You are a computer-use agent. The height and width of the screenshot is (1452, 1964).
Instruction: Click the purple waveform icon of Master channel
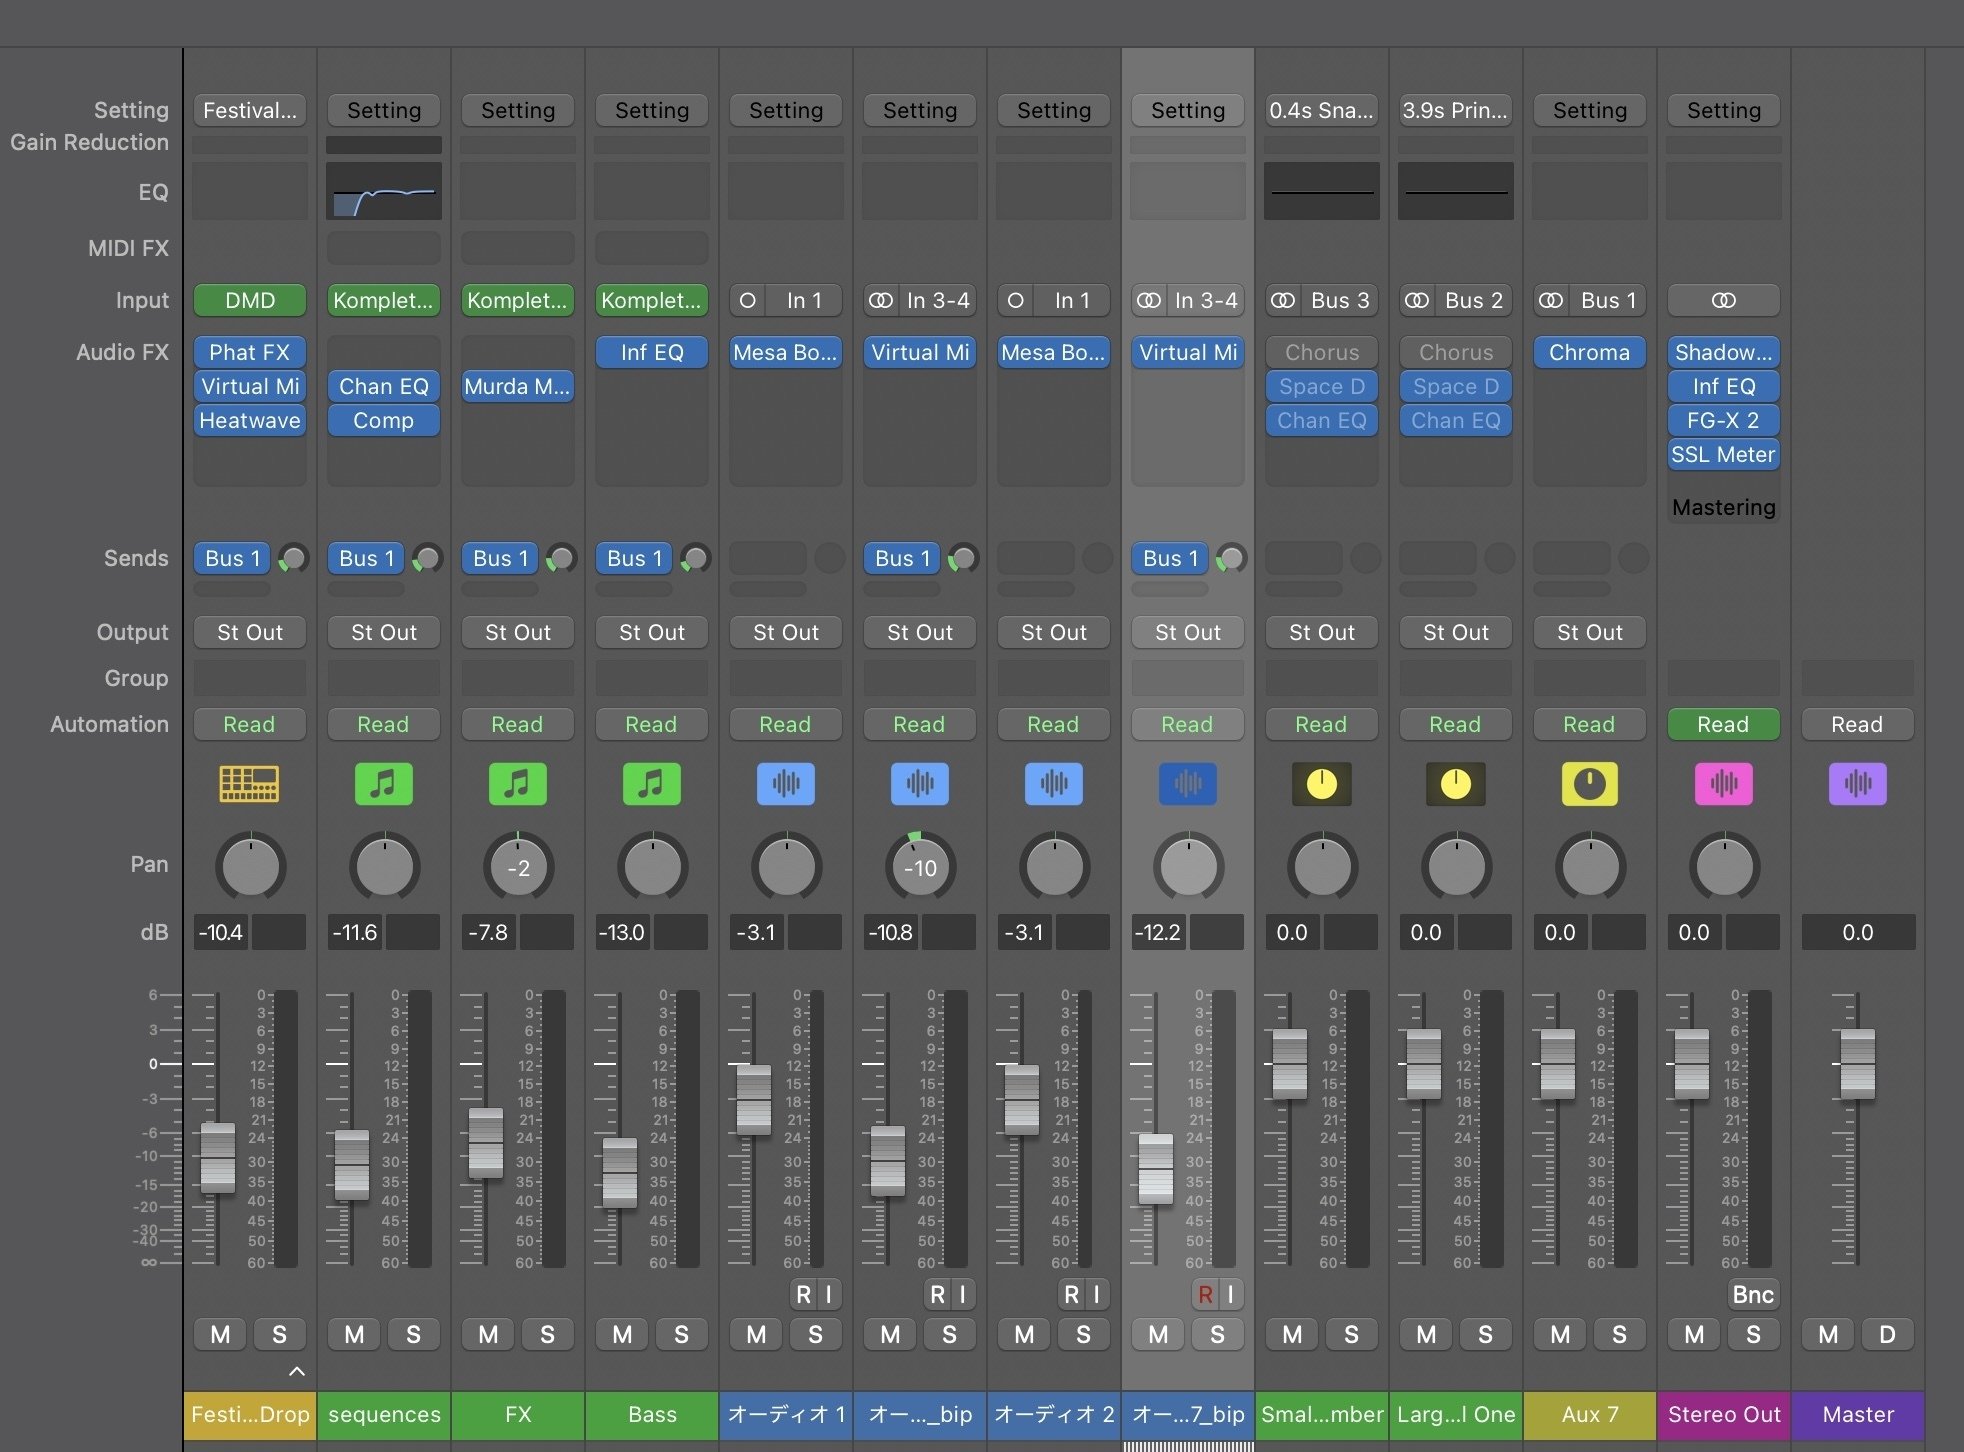(x=1857, y=784)
